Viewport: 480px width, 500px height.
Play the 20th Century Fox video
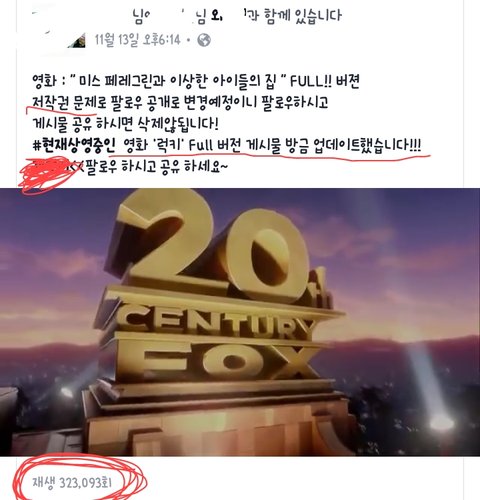[x=240, y=322]
